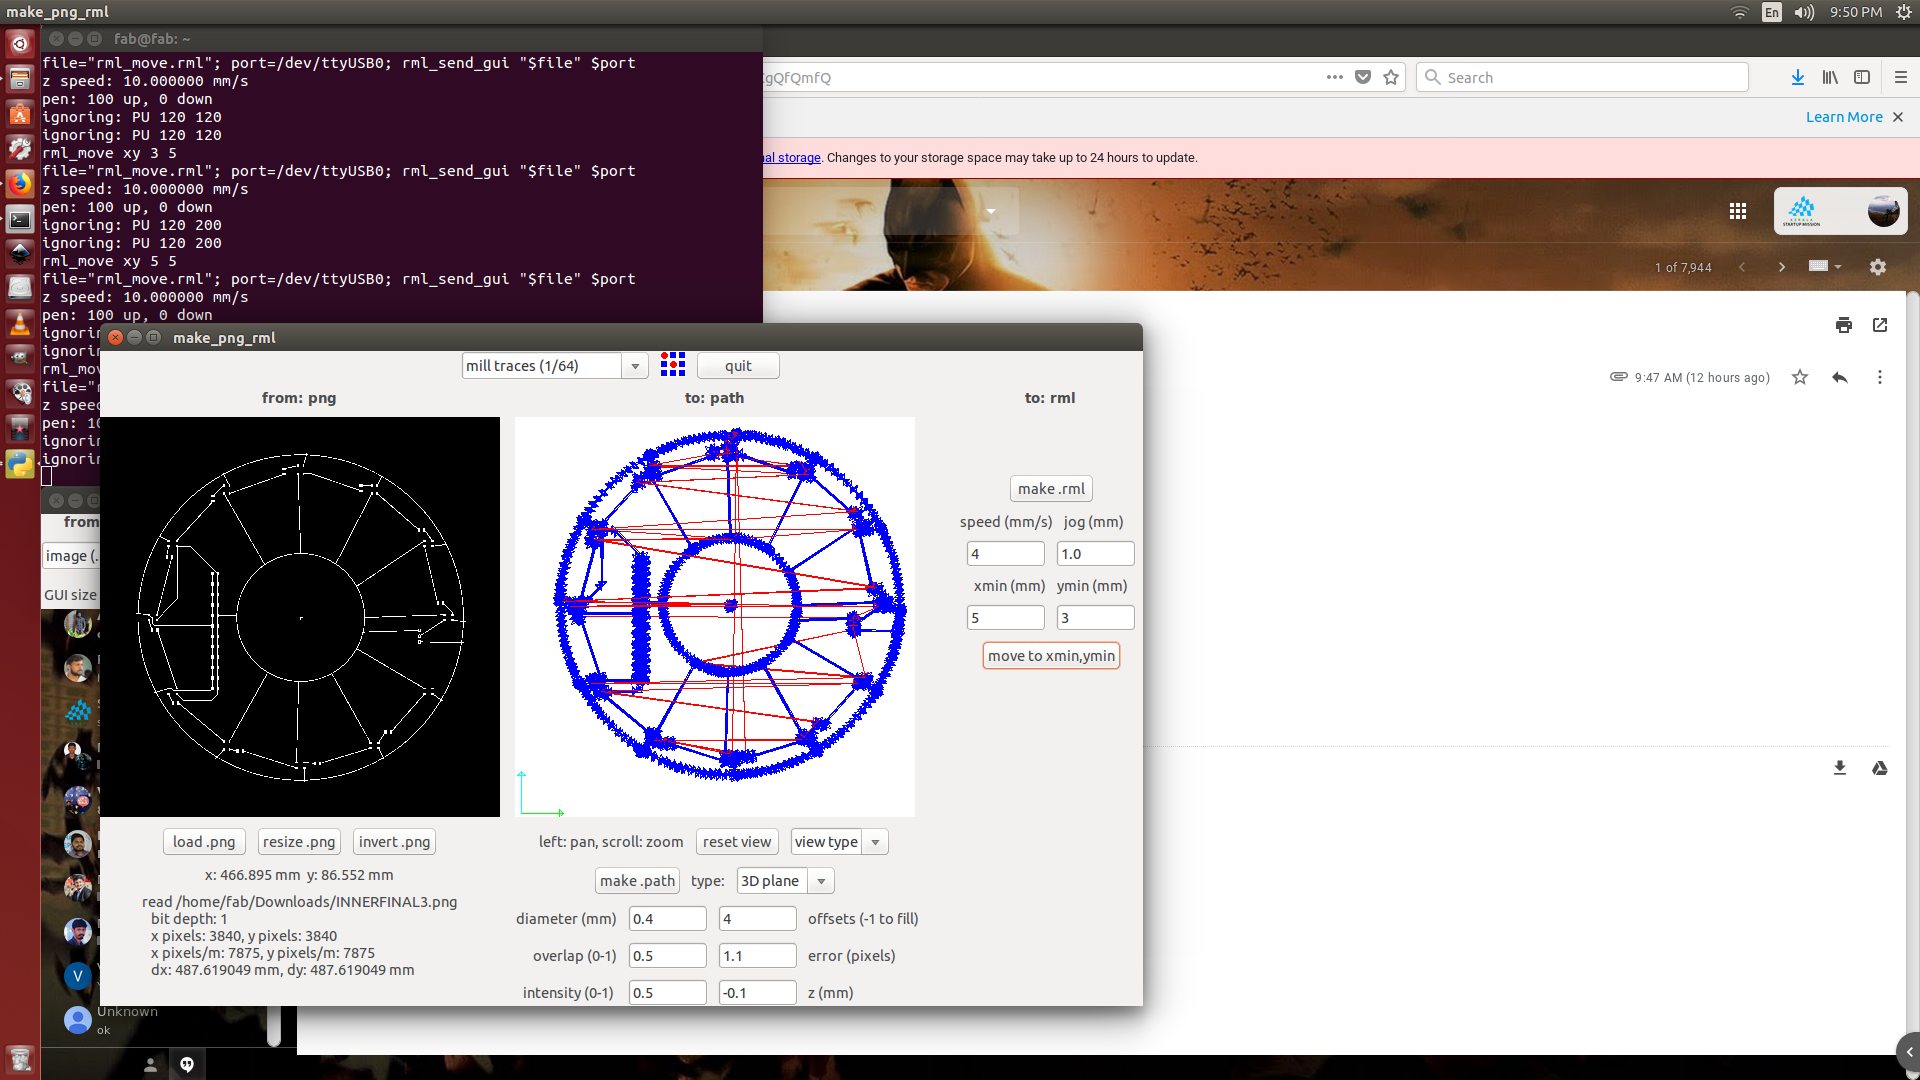Save the attachment to Google Drive

pos(1880,768)
